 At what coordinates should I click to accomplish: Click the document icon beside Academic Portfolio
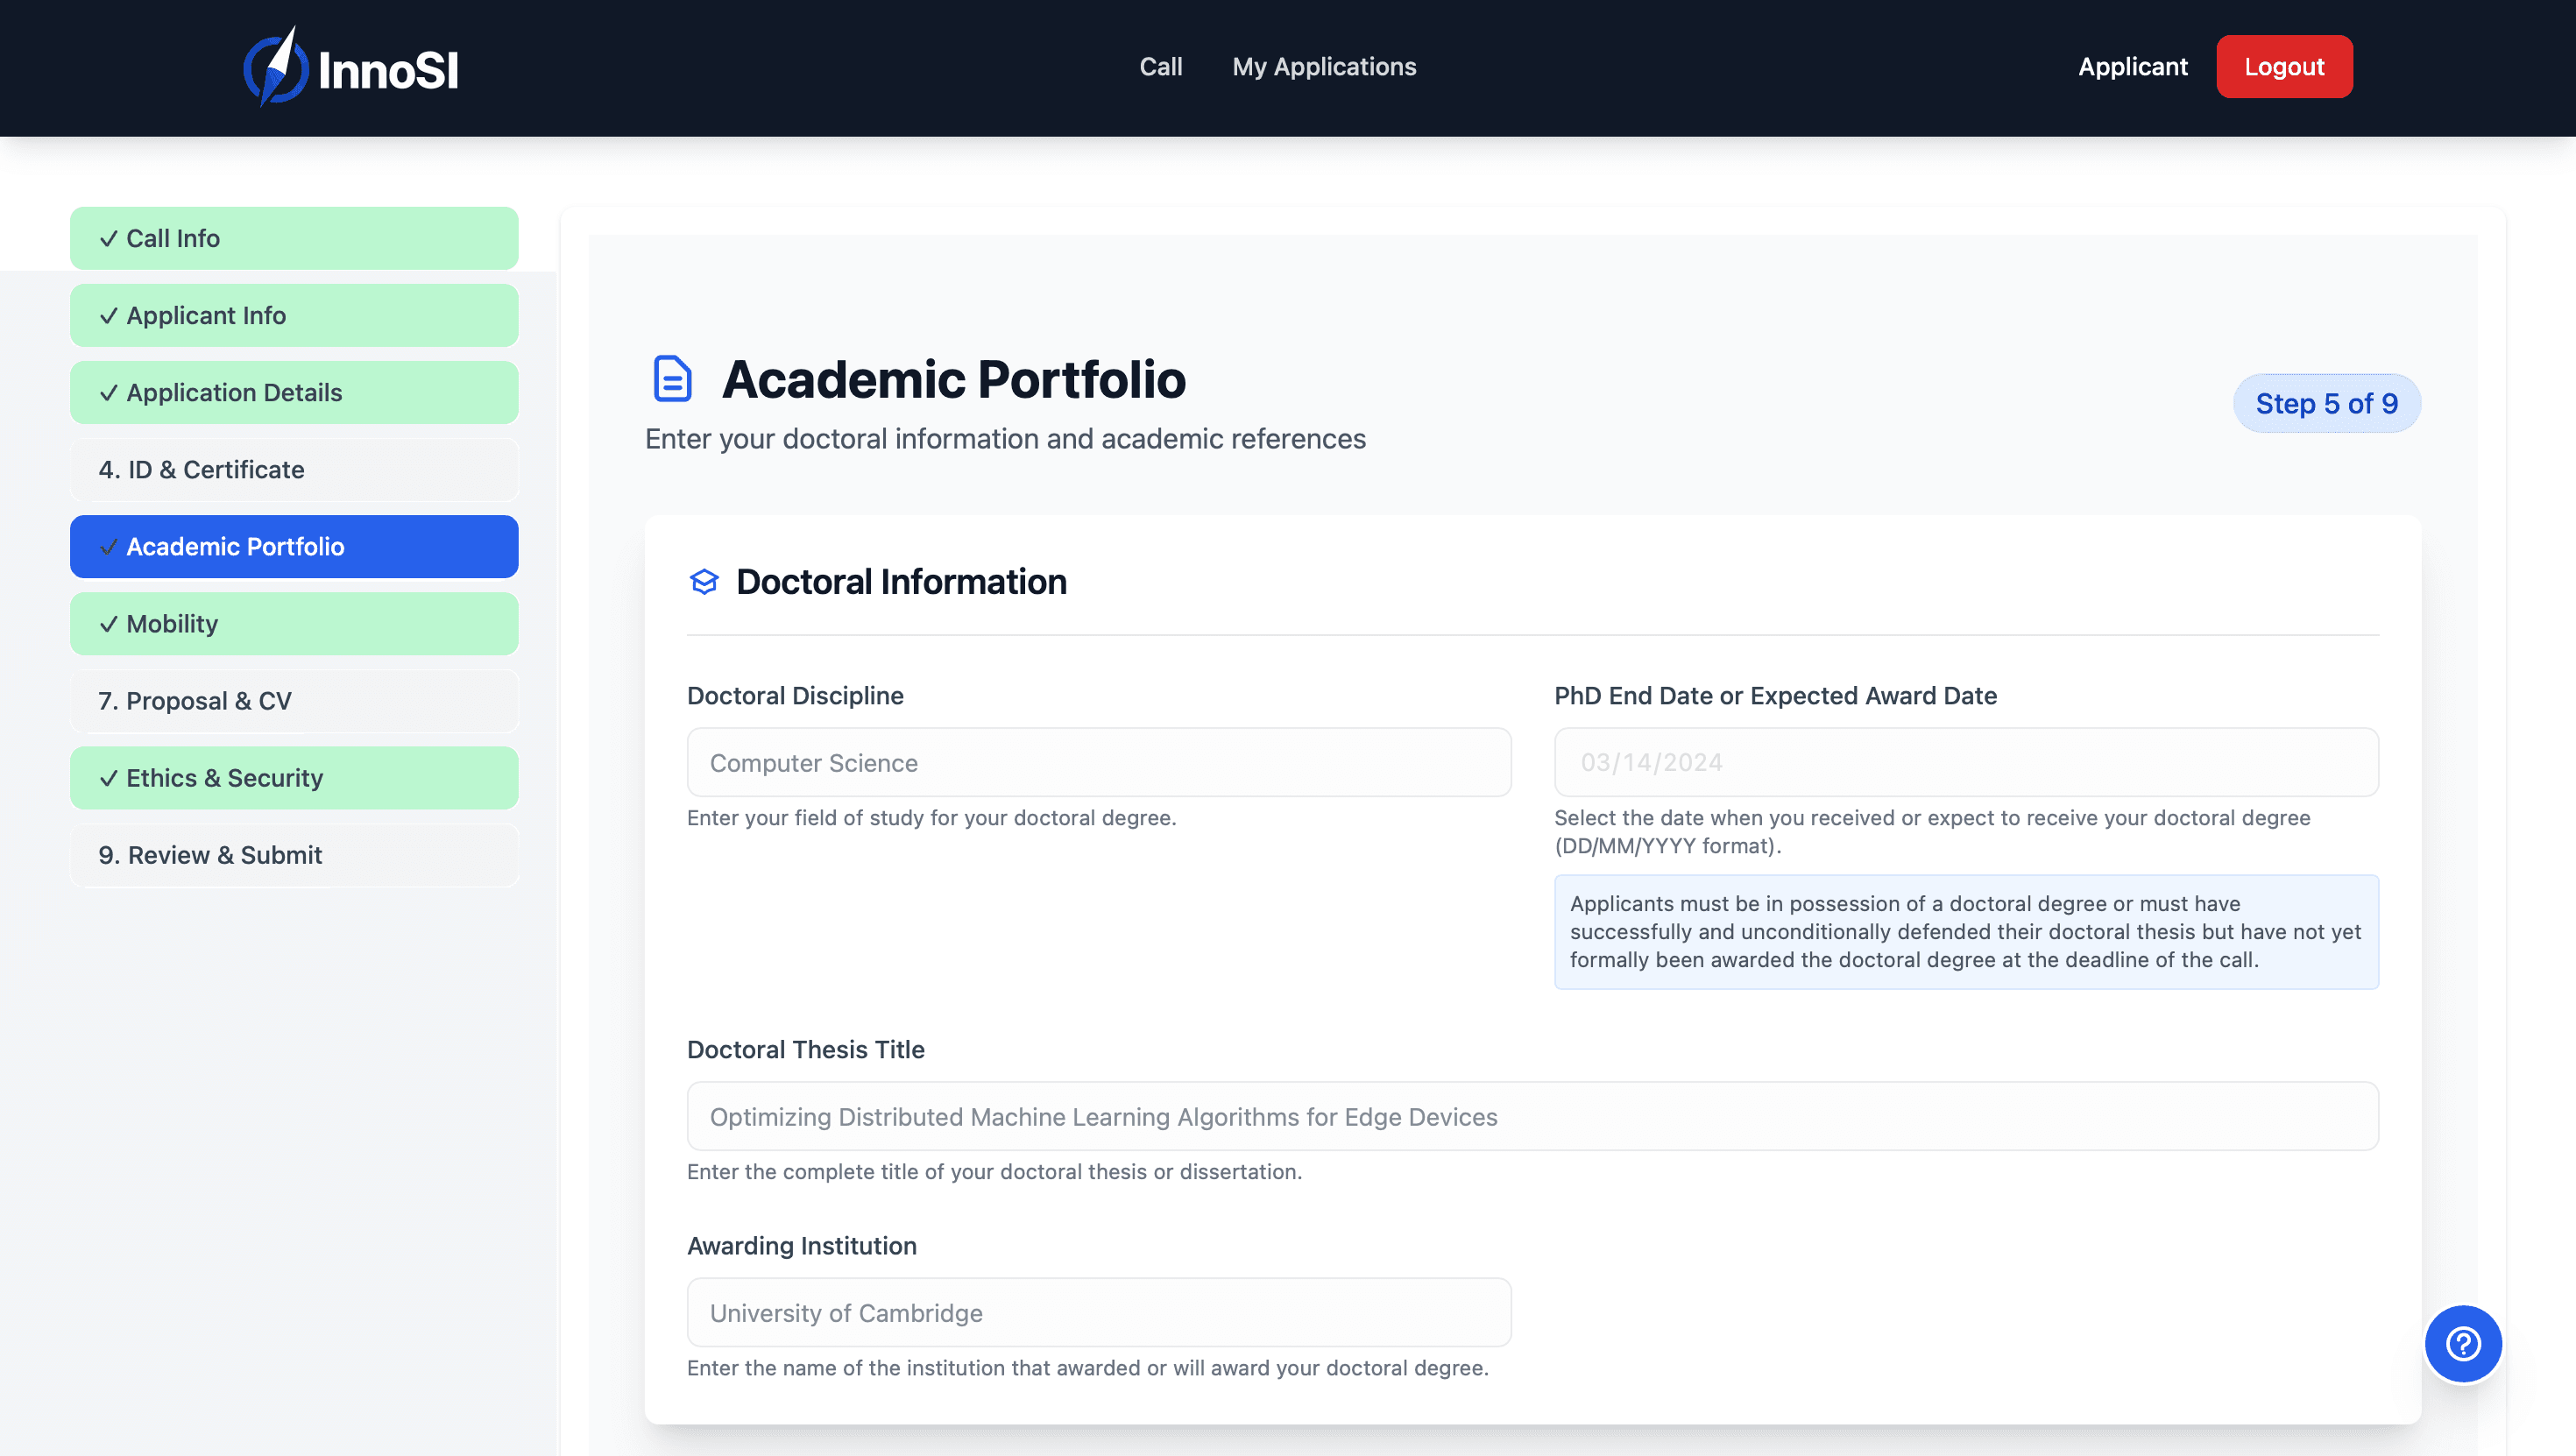[672, 378]
